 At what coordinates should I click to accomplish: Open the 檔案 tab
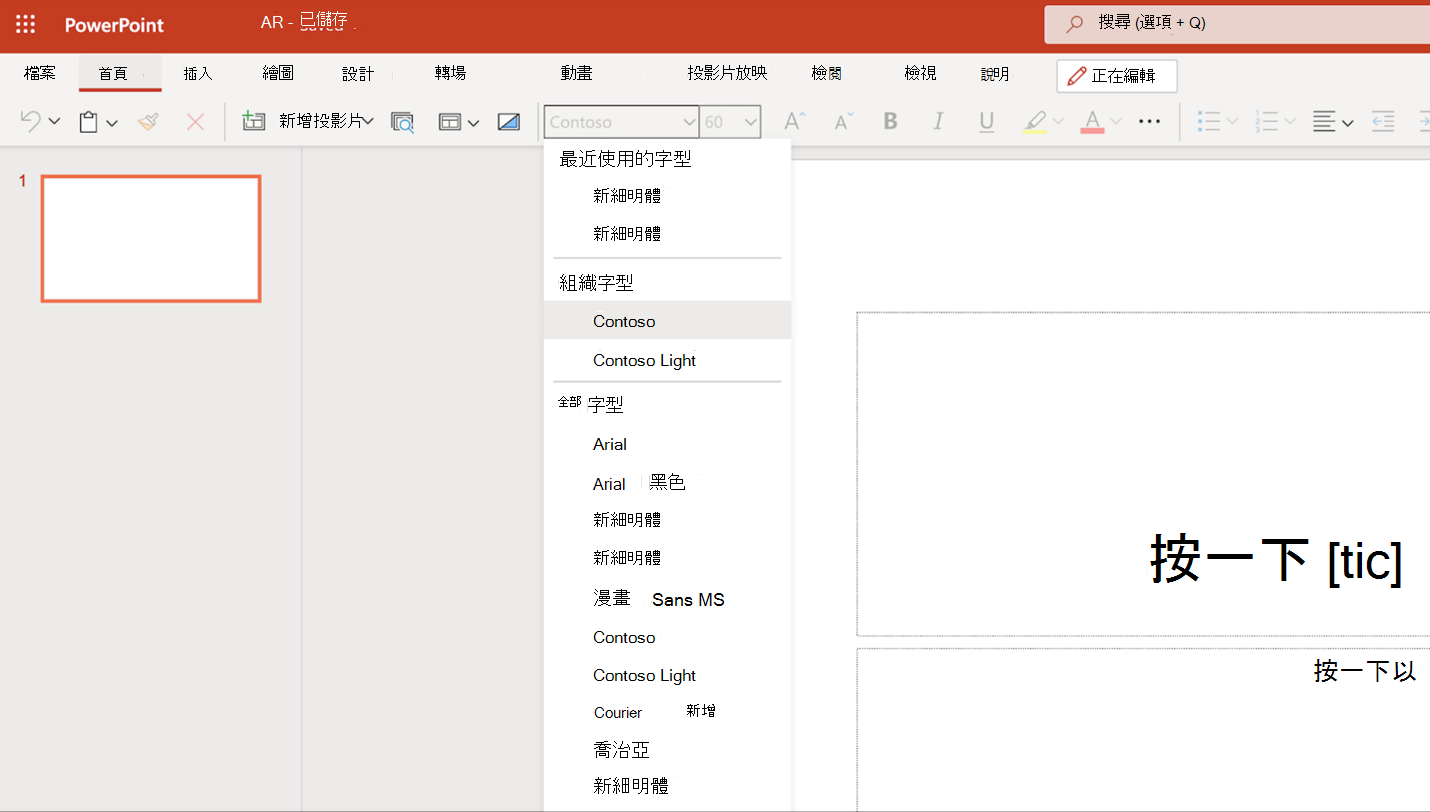(x=40, y=73)
